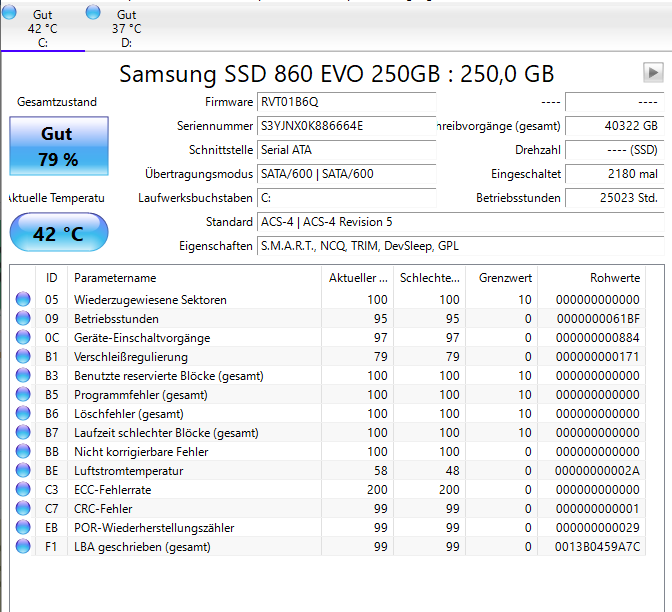Select the Programmfehler (gesamt) parameter name
This screenshot has width=672, height=612.
(141, 395)
